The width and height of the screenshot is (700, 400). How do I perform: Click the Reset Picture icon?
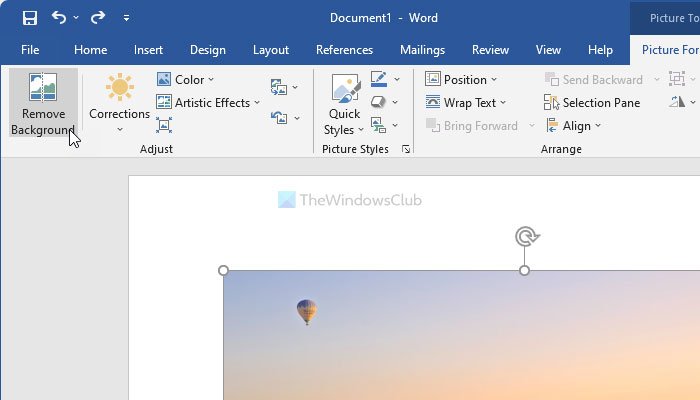(x=279, y=118)
